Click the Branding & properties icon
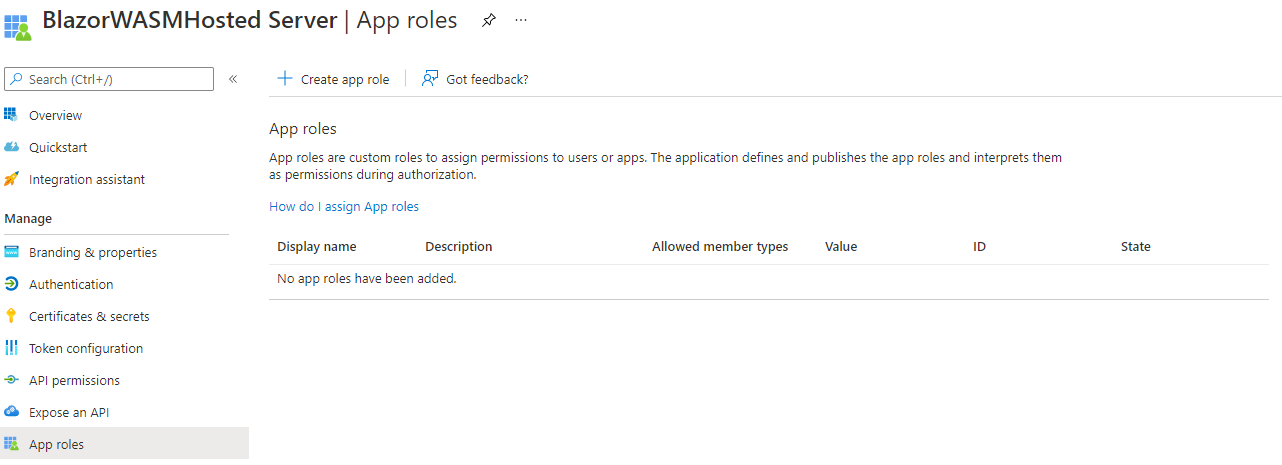1282x465 pixels. pos(11,252)
